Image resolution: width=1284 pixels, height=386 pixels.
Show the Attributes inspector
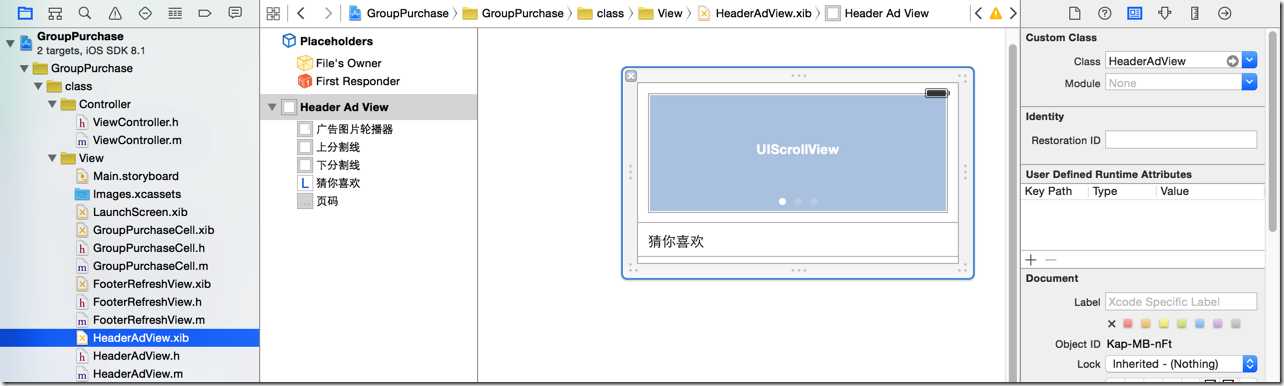click(1165, 13)
